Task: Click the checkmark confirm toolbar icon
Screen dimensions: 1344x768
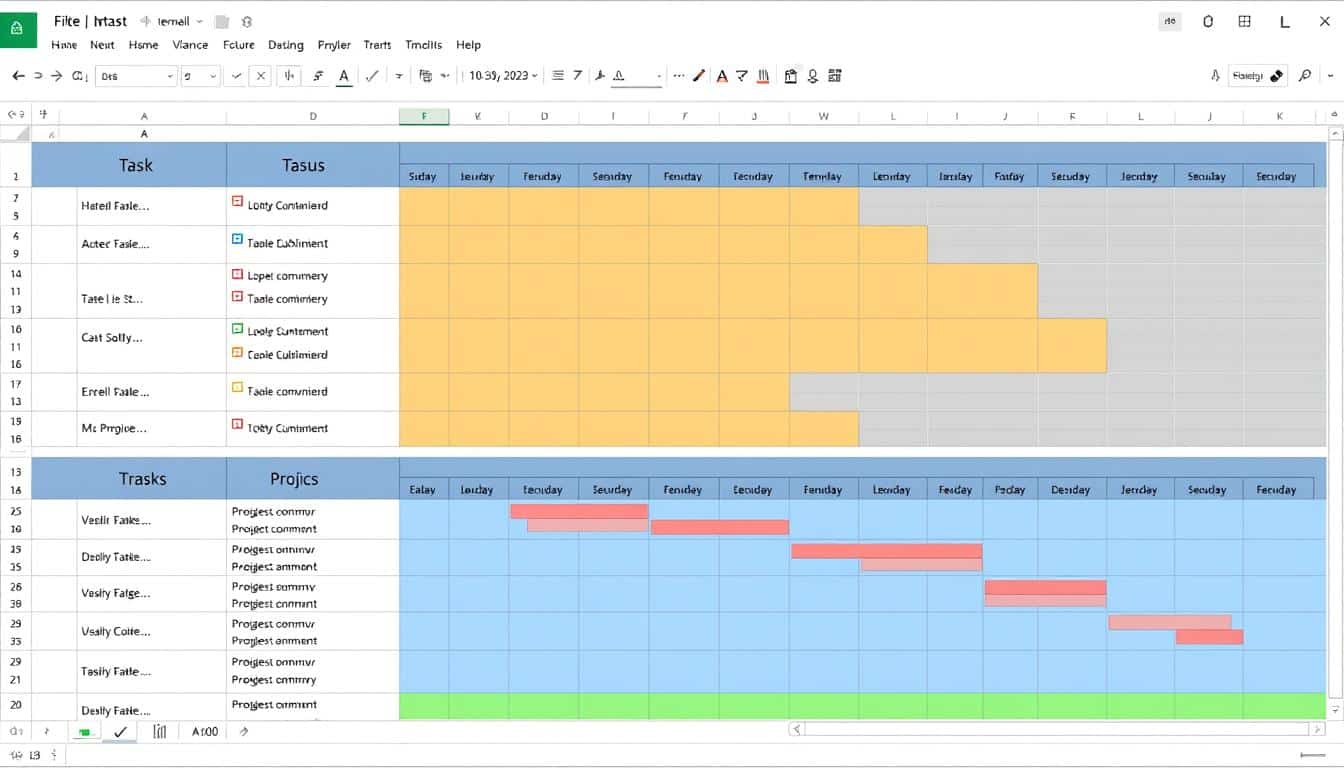Action: pos(237,75)
